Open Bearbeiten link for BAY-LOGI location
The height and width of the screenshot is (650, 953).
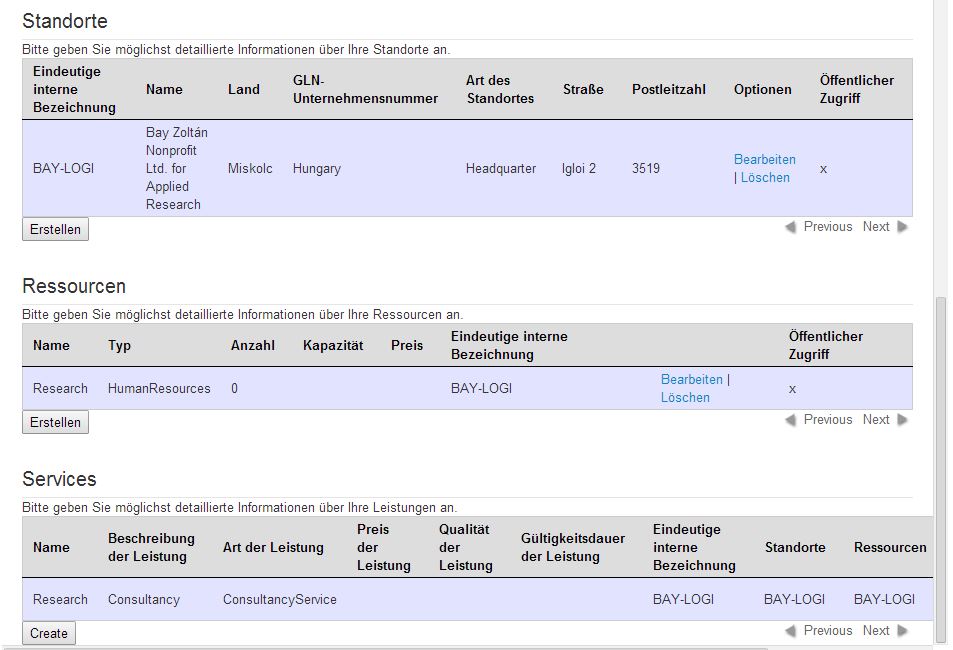click(765, 159)
